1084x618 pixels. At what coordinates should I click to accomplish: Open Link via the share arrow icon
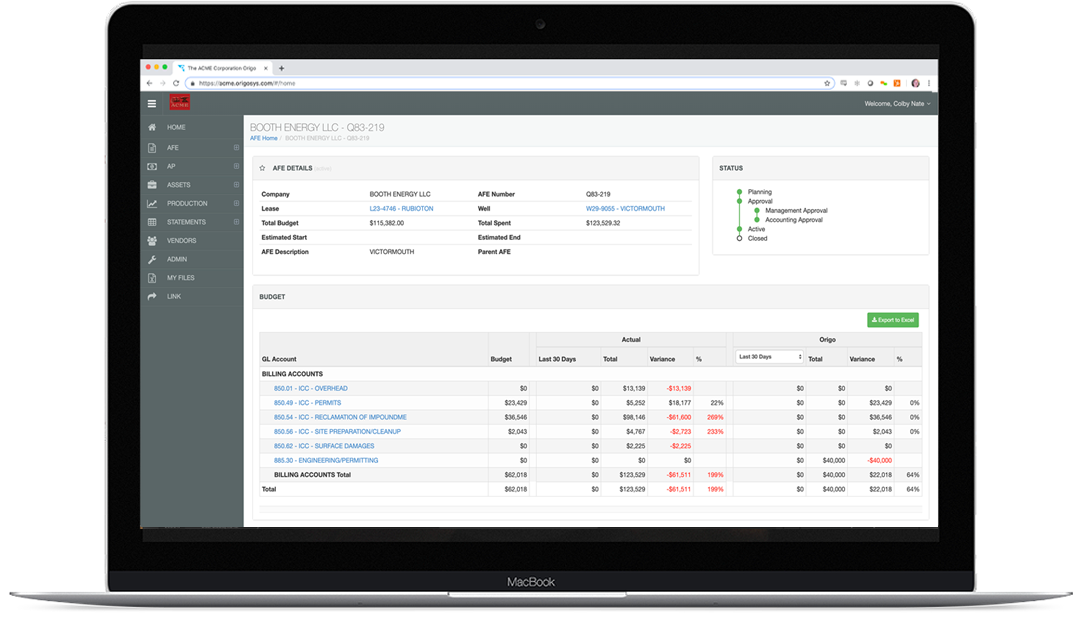click(152, 297)
